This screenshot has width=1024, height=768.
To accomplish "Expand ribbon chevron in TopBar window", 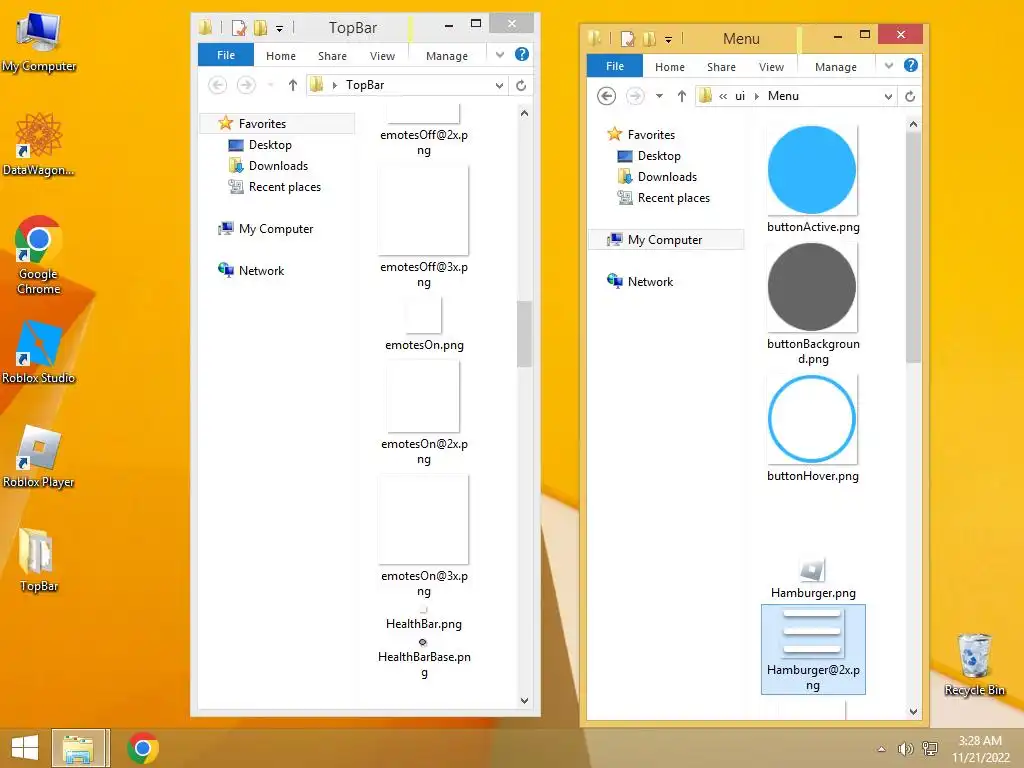I will click(x=500, y=55).
